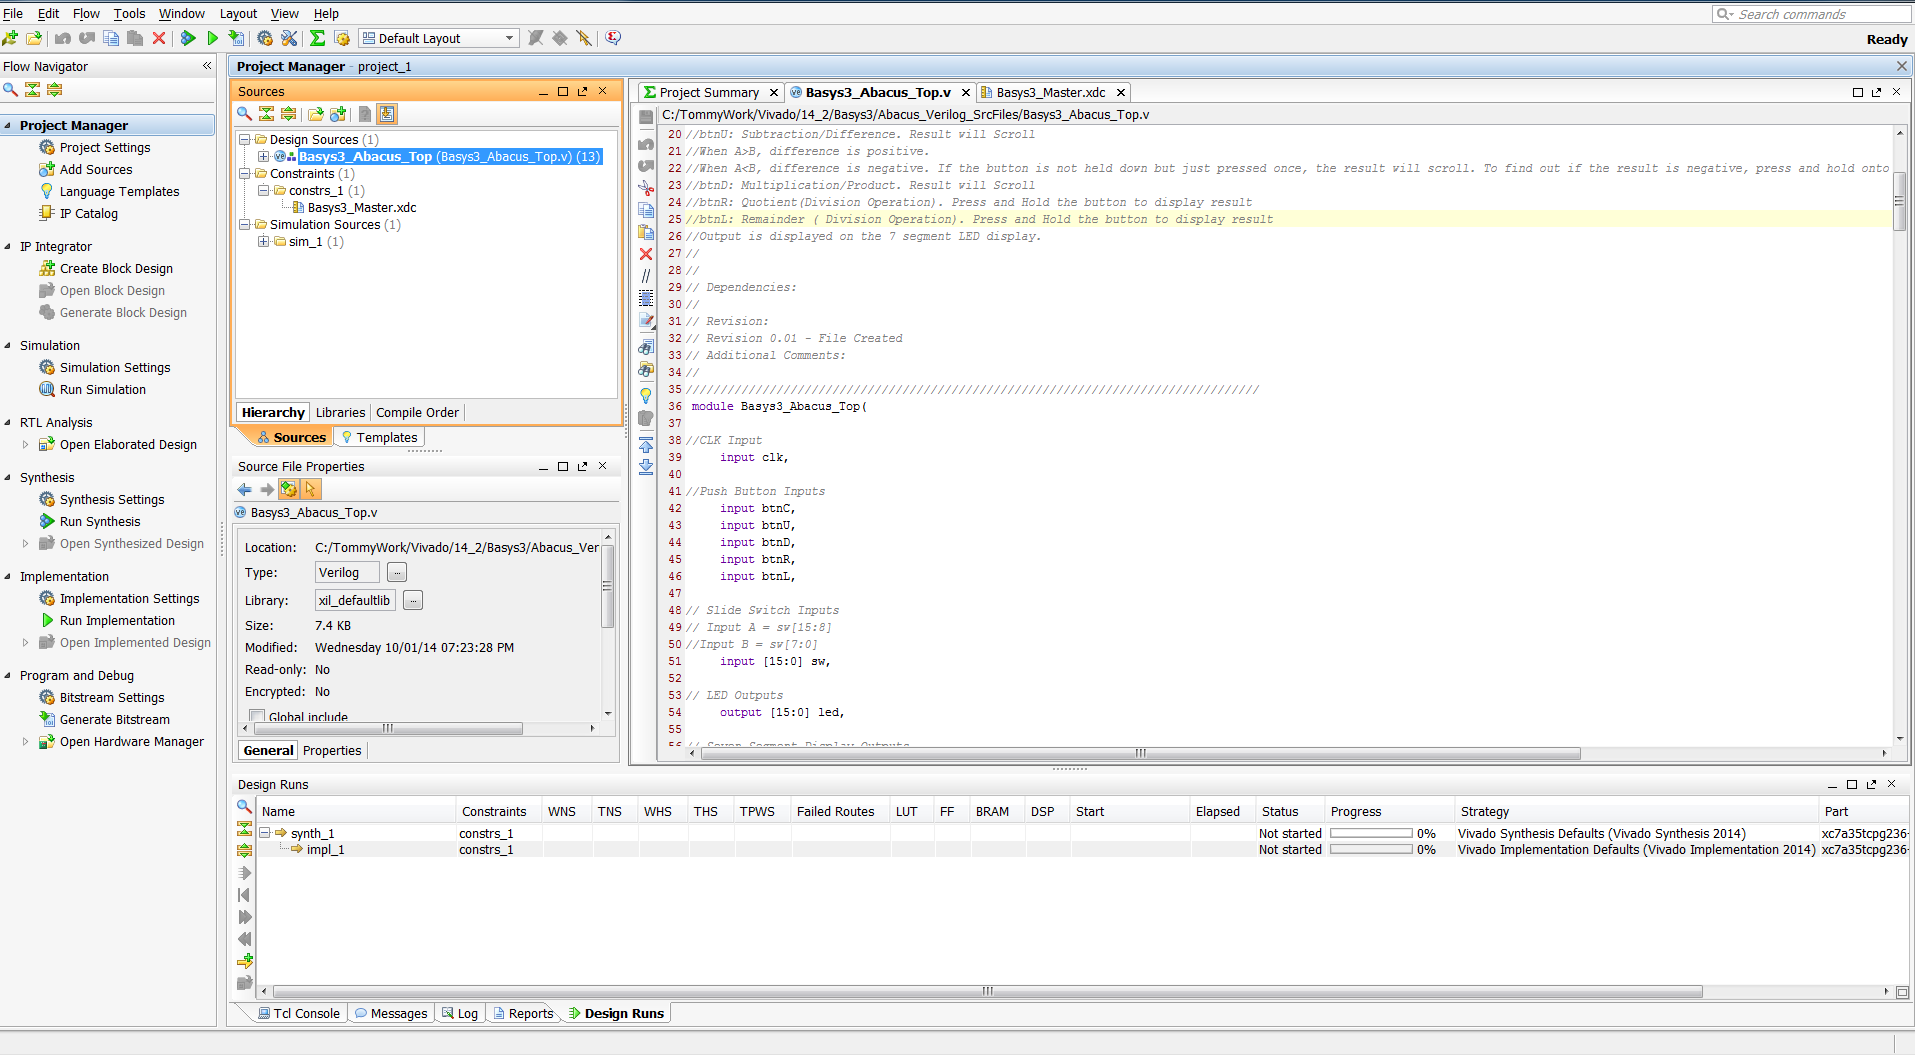Click the lightbulb language templates icon in editor sidebar

point(646,396)
